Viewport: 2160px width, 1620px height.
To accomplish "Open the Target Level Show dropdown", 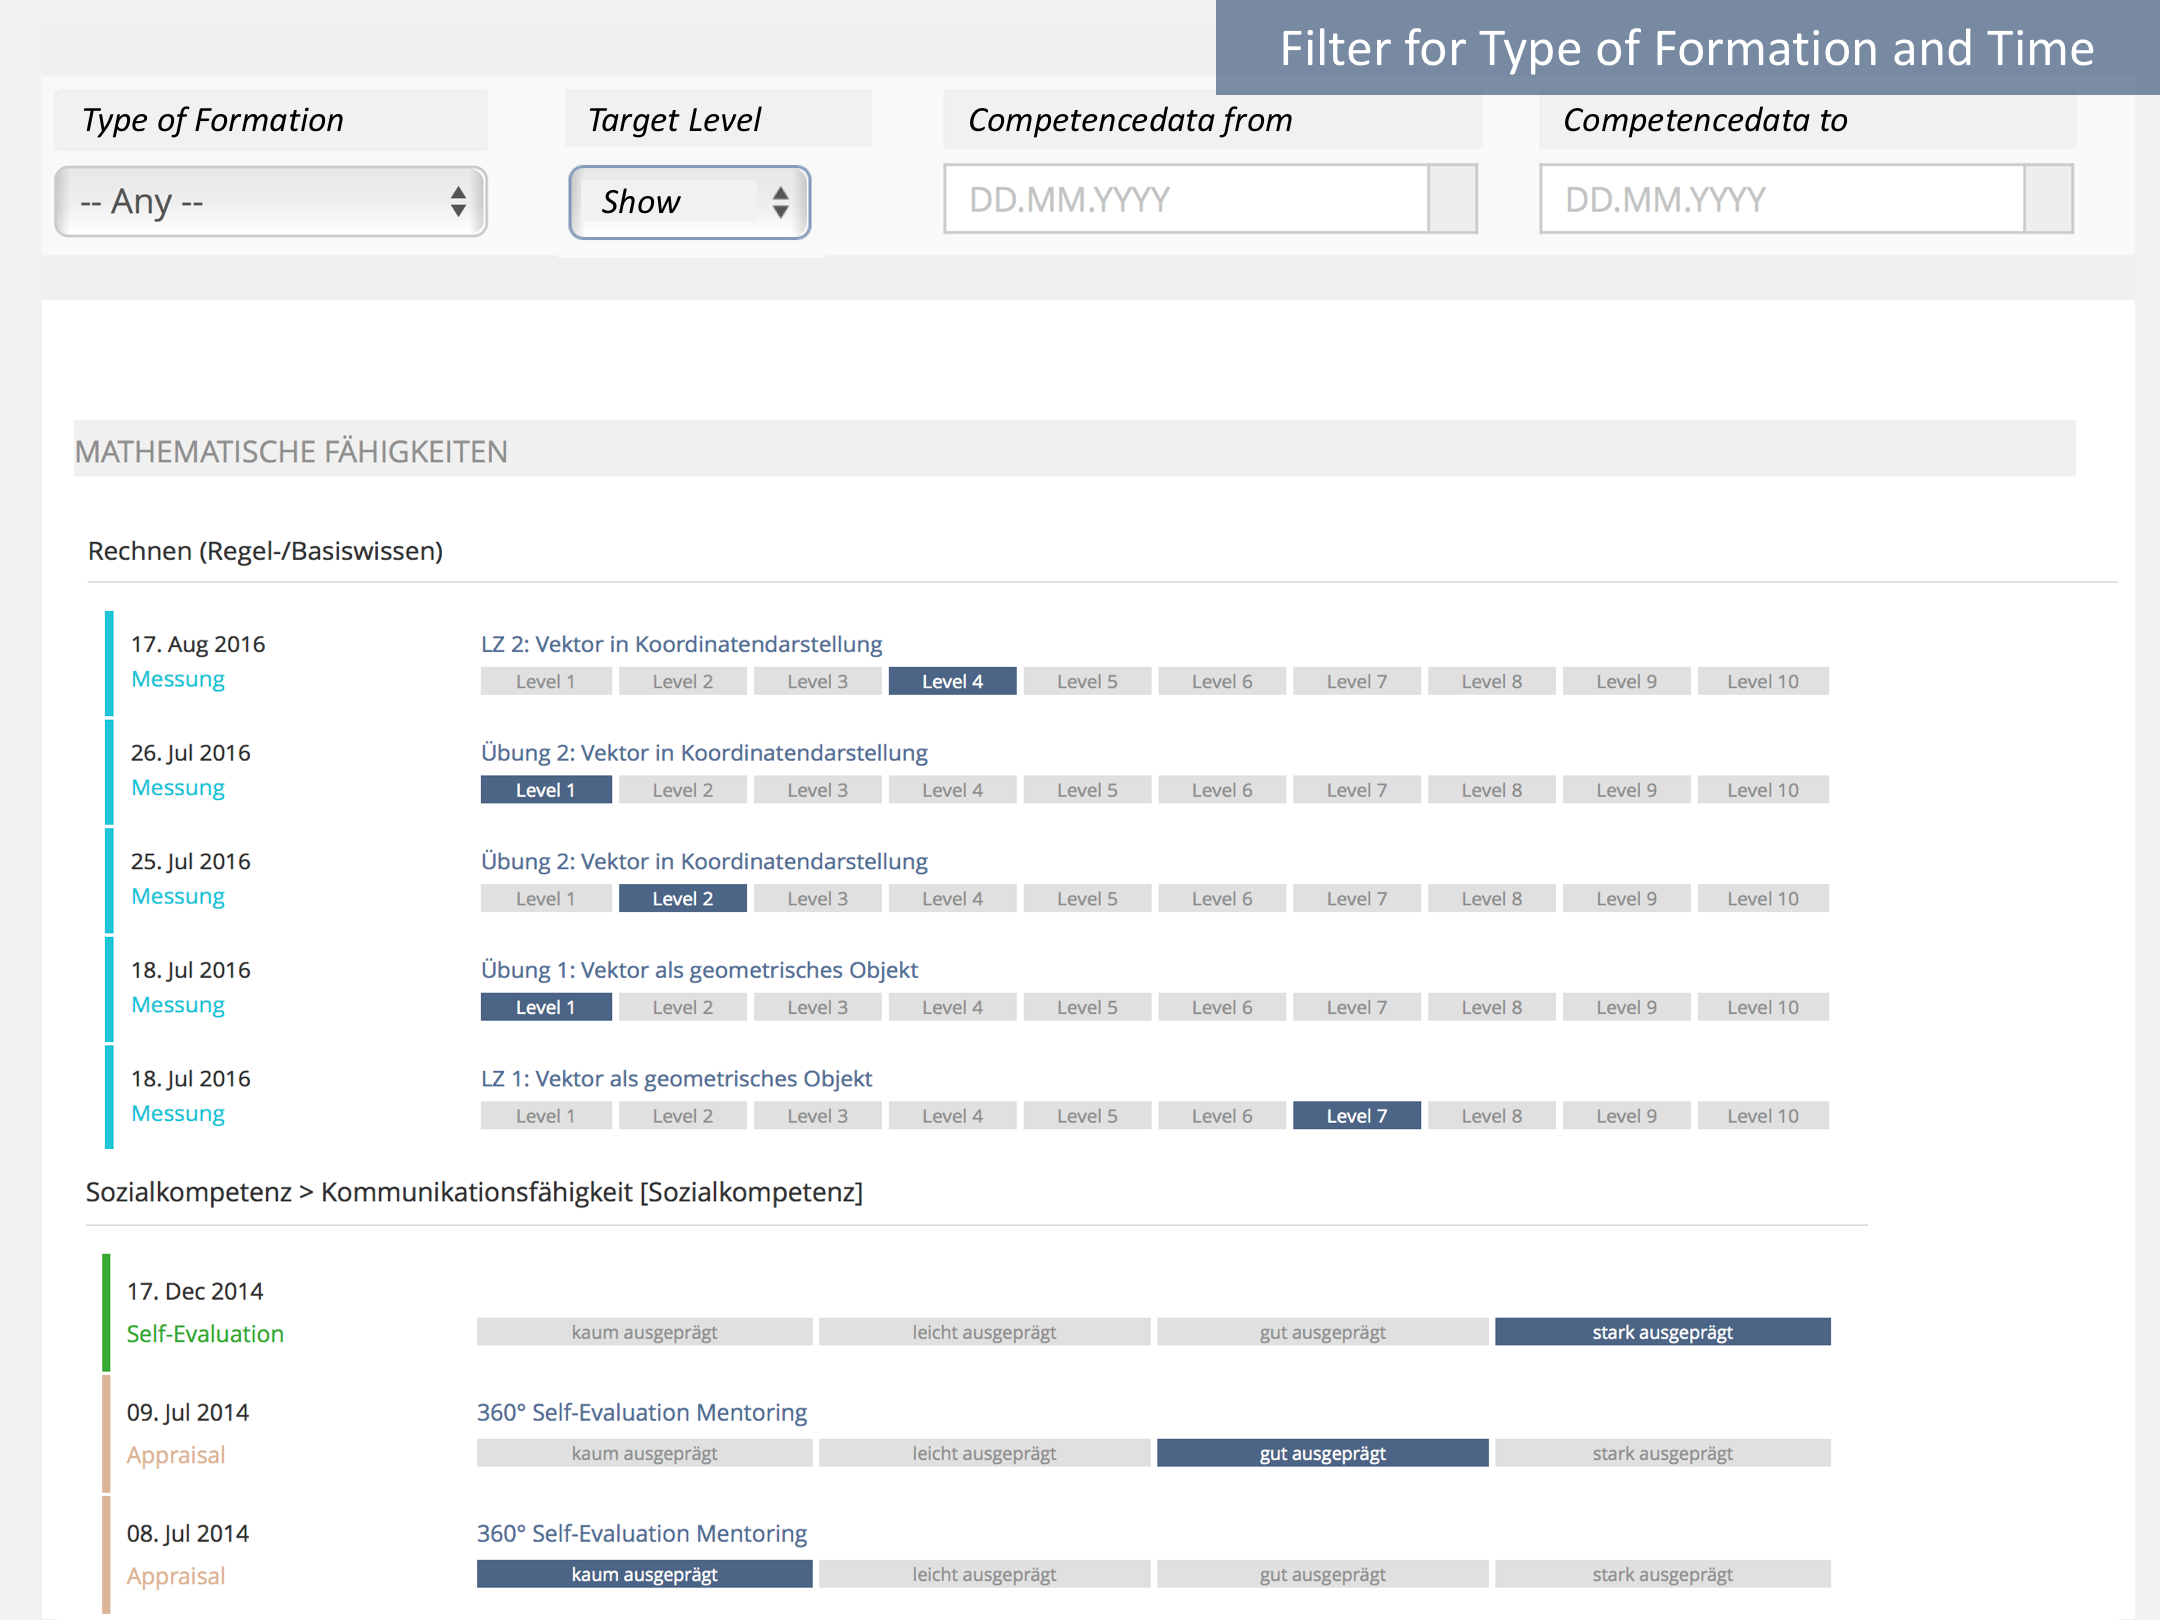I will pos(689,202).
